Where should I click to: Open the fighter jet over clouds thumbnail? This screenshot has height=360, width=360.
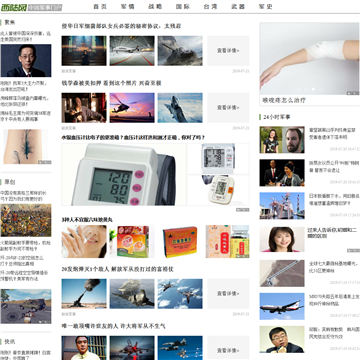(x=180, y=108)
